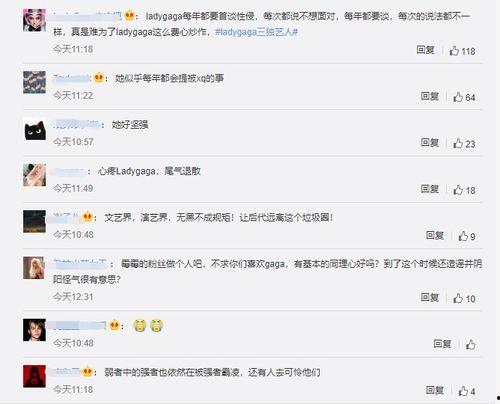Image resolution: width=500 pixels, height=404 pixels.
Task: Open the #ladygaga三独艺人# hashtag link
Action: (x=256, y=32)
